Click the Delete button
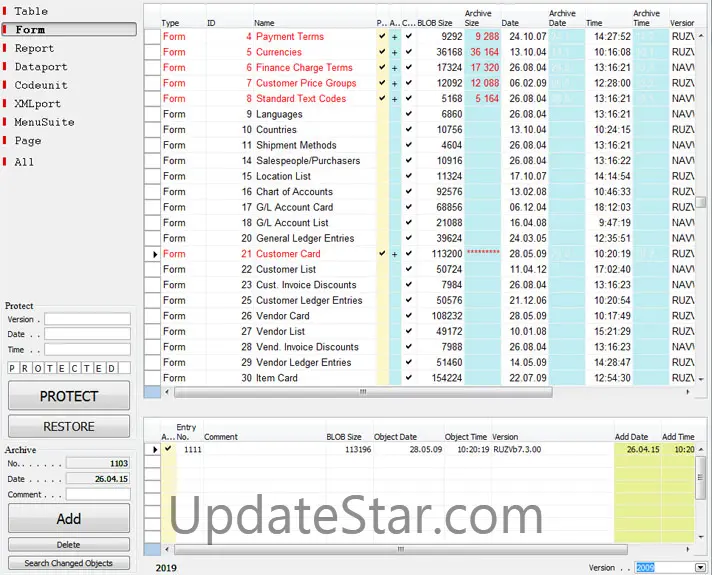 click(x=69, y=545)
